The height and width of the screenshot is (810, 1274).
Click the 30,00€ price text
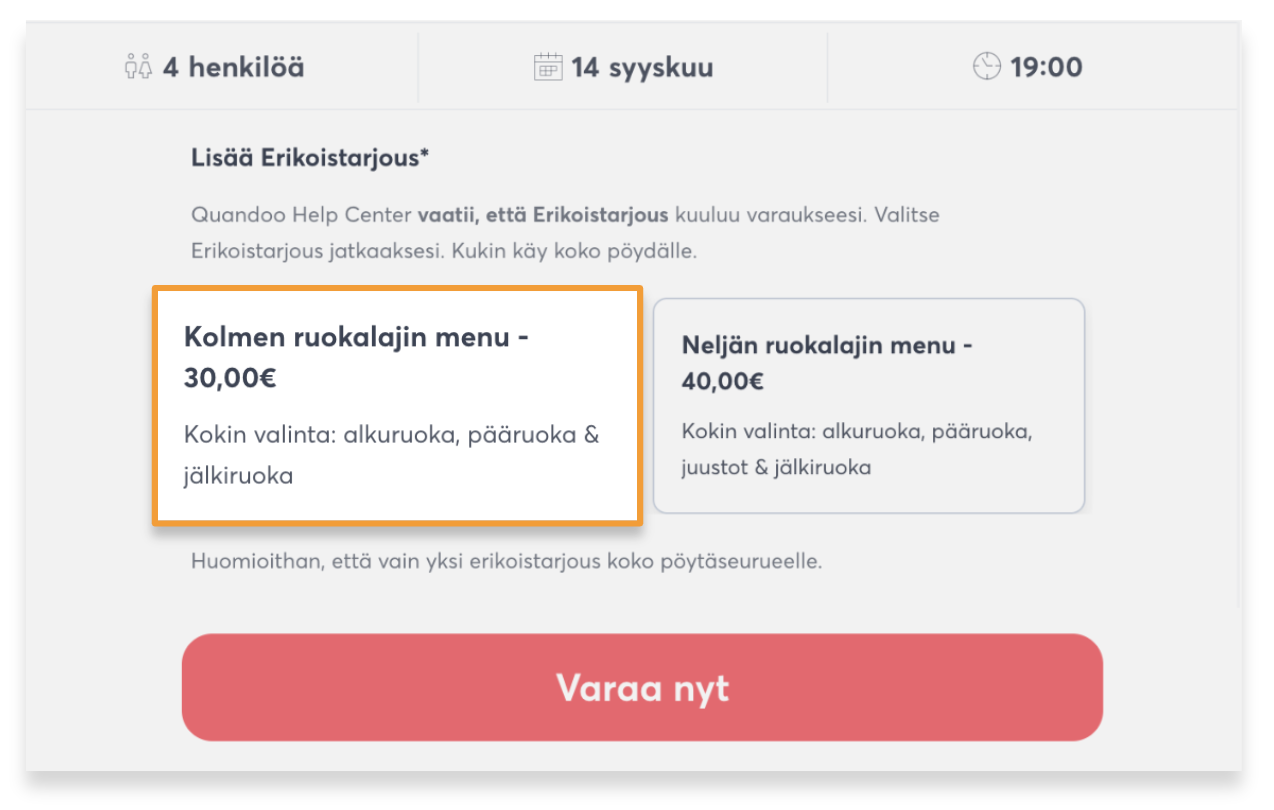230,378
